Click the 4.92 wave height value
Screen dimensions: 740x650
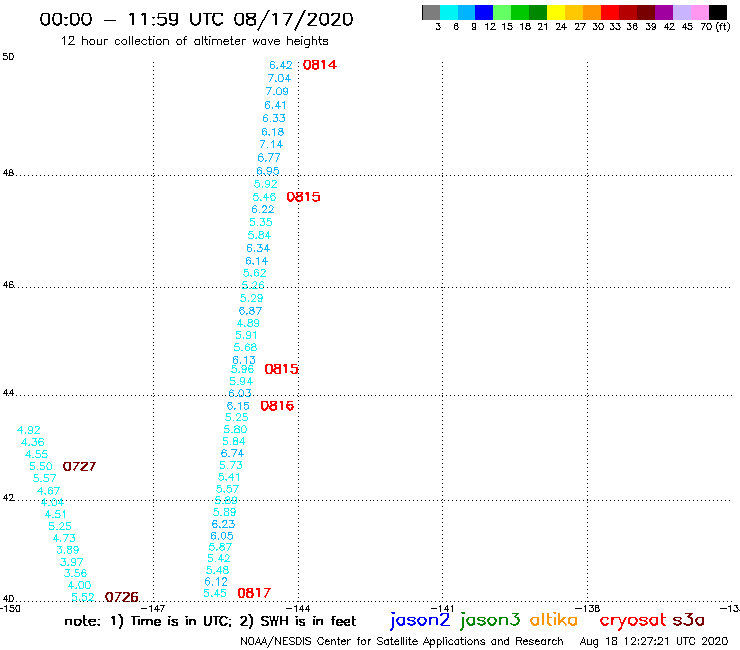29,430
